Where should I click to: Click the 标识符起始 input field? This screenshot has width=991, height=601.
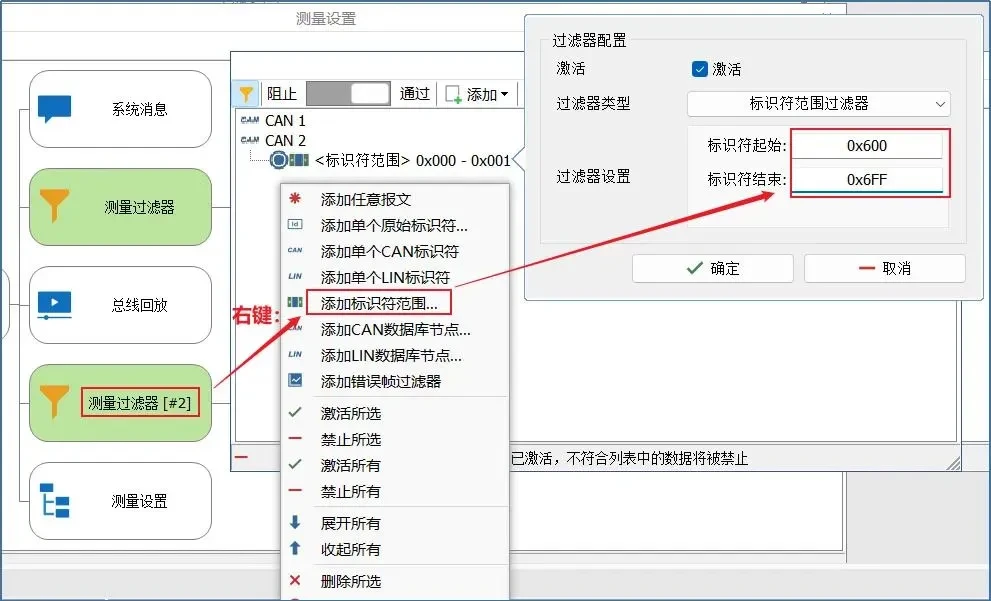click(866, 146)
